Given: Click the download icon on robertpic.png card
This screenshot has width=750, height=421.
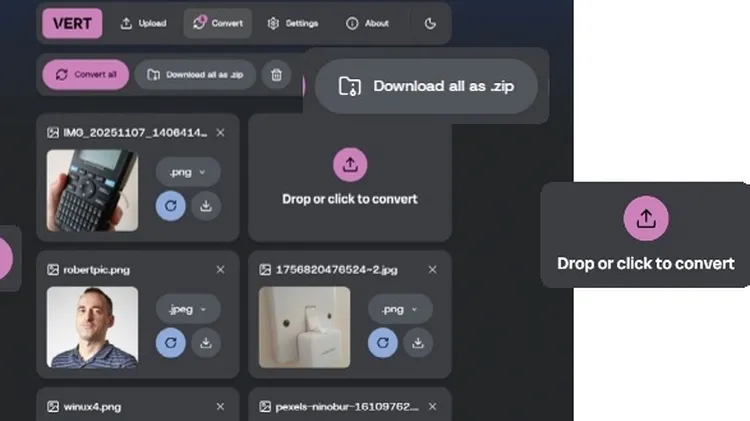Looking at the screenshot, I should (x=206, y=342).
